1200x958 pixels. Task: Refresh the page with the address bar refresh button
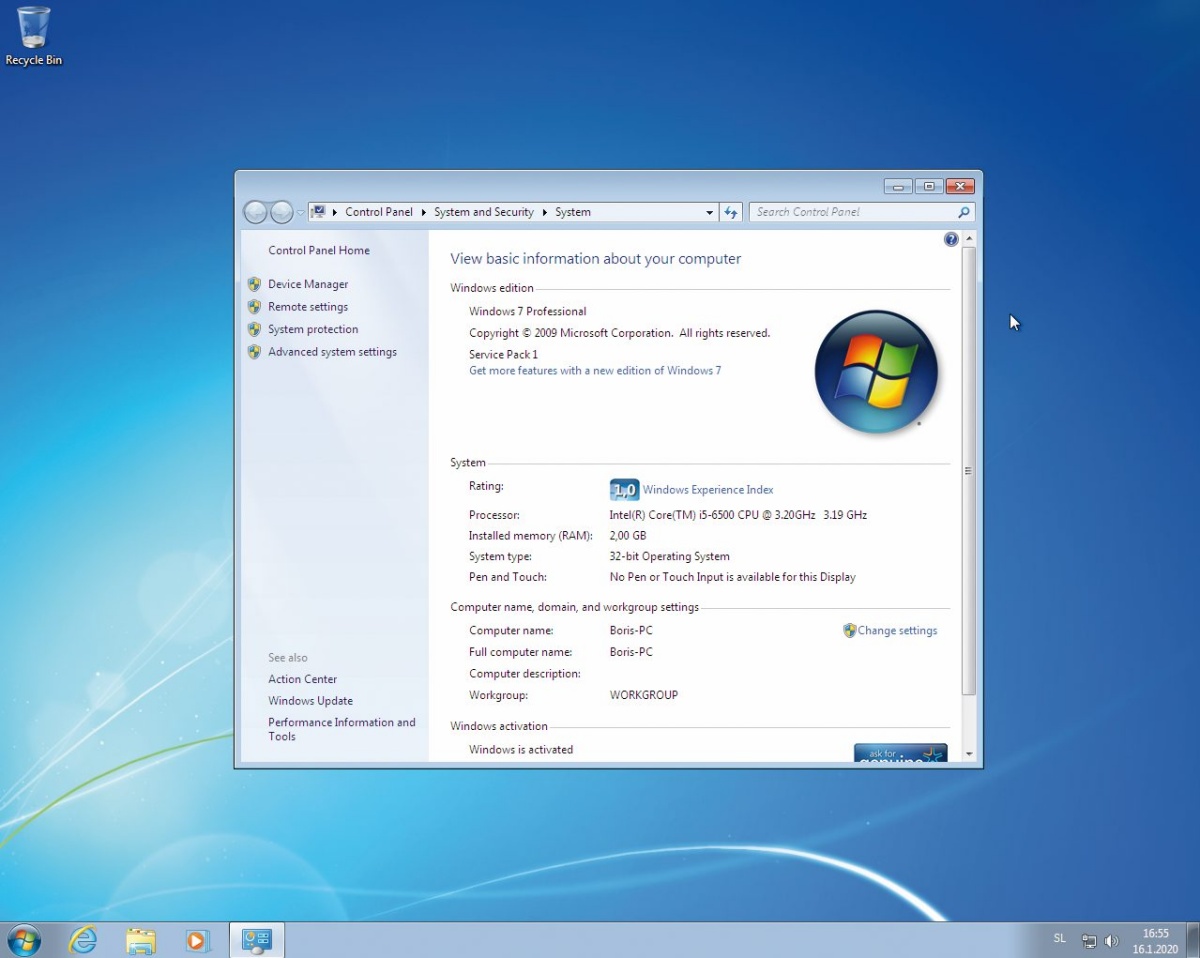pos(731,212)
